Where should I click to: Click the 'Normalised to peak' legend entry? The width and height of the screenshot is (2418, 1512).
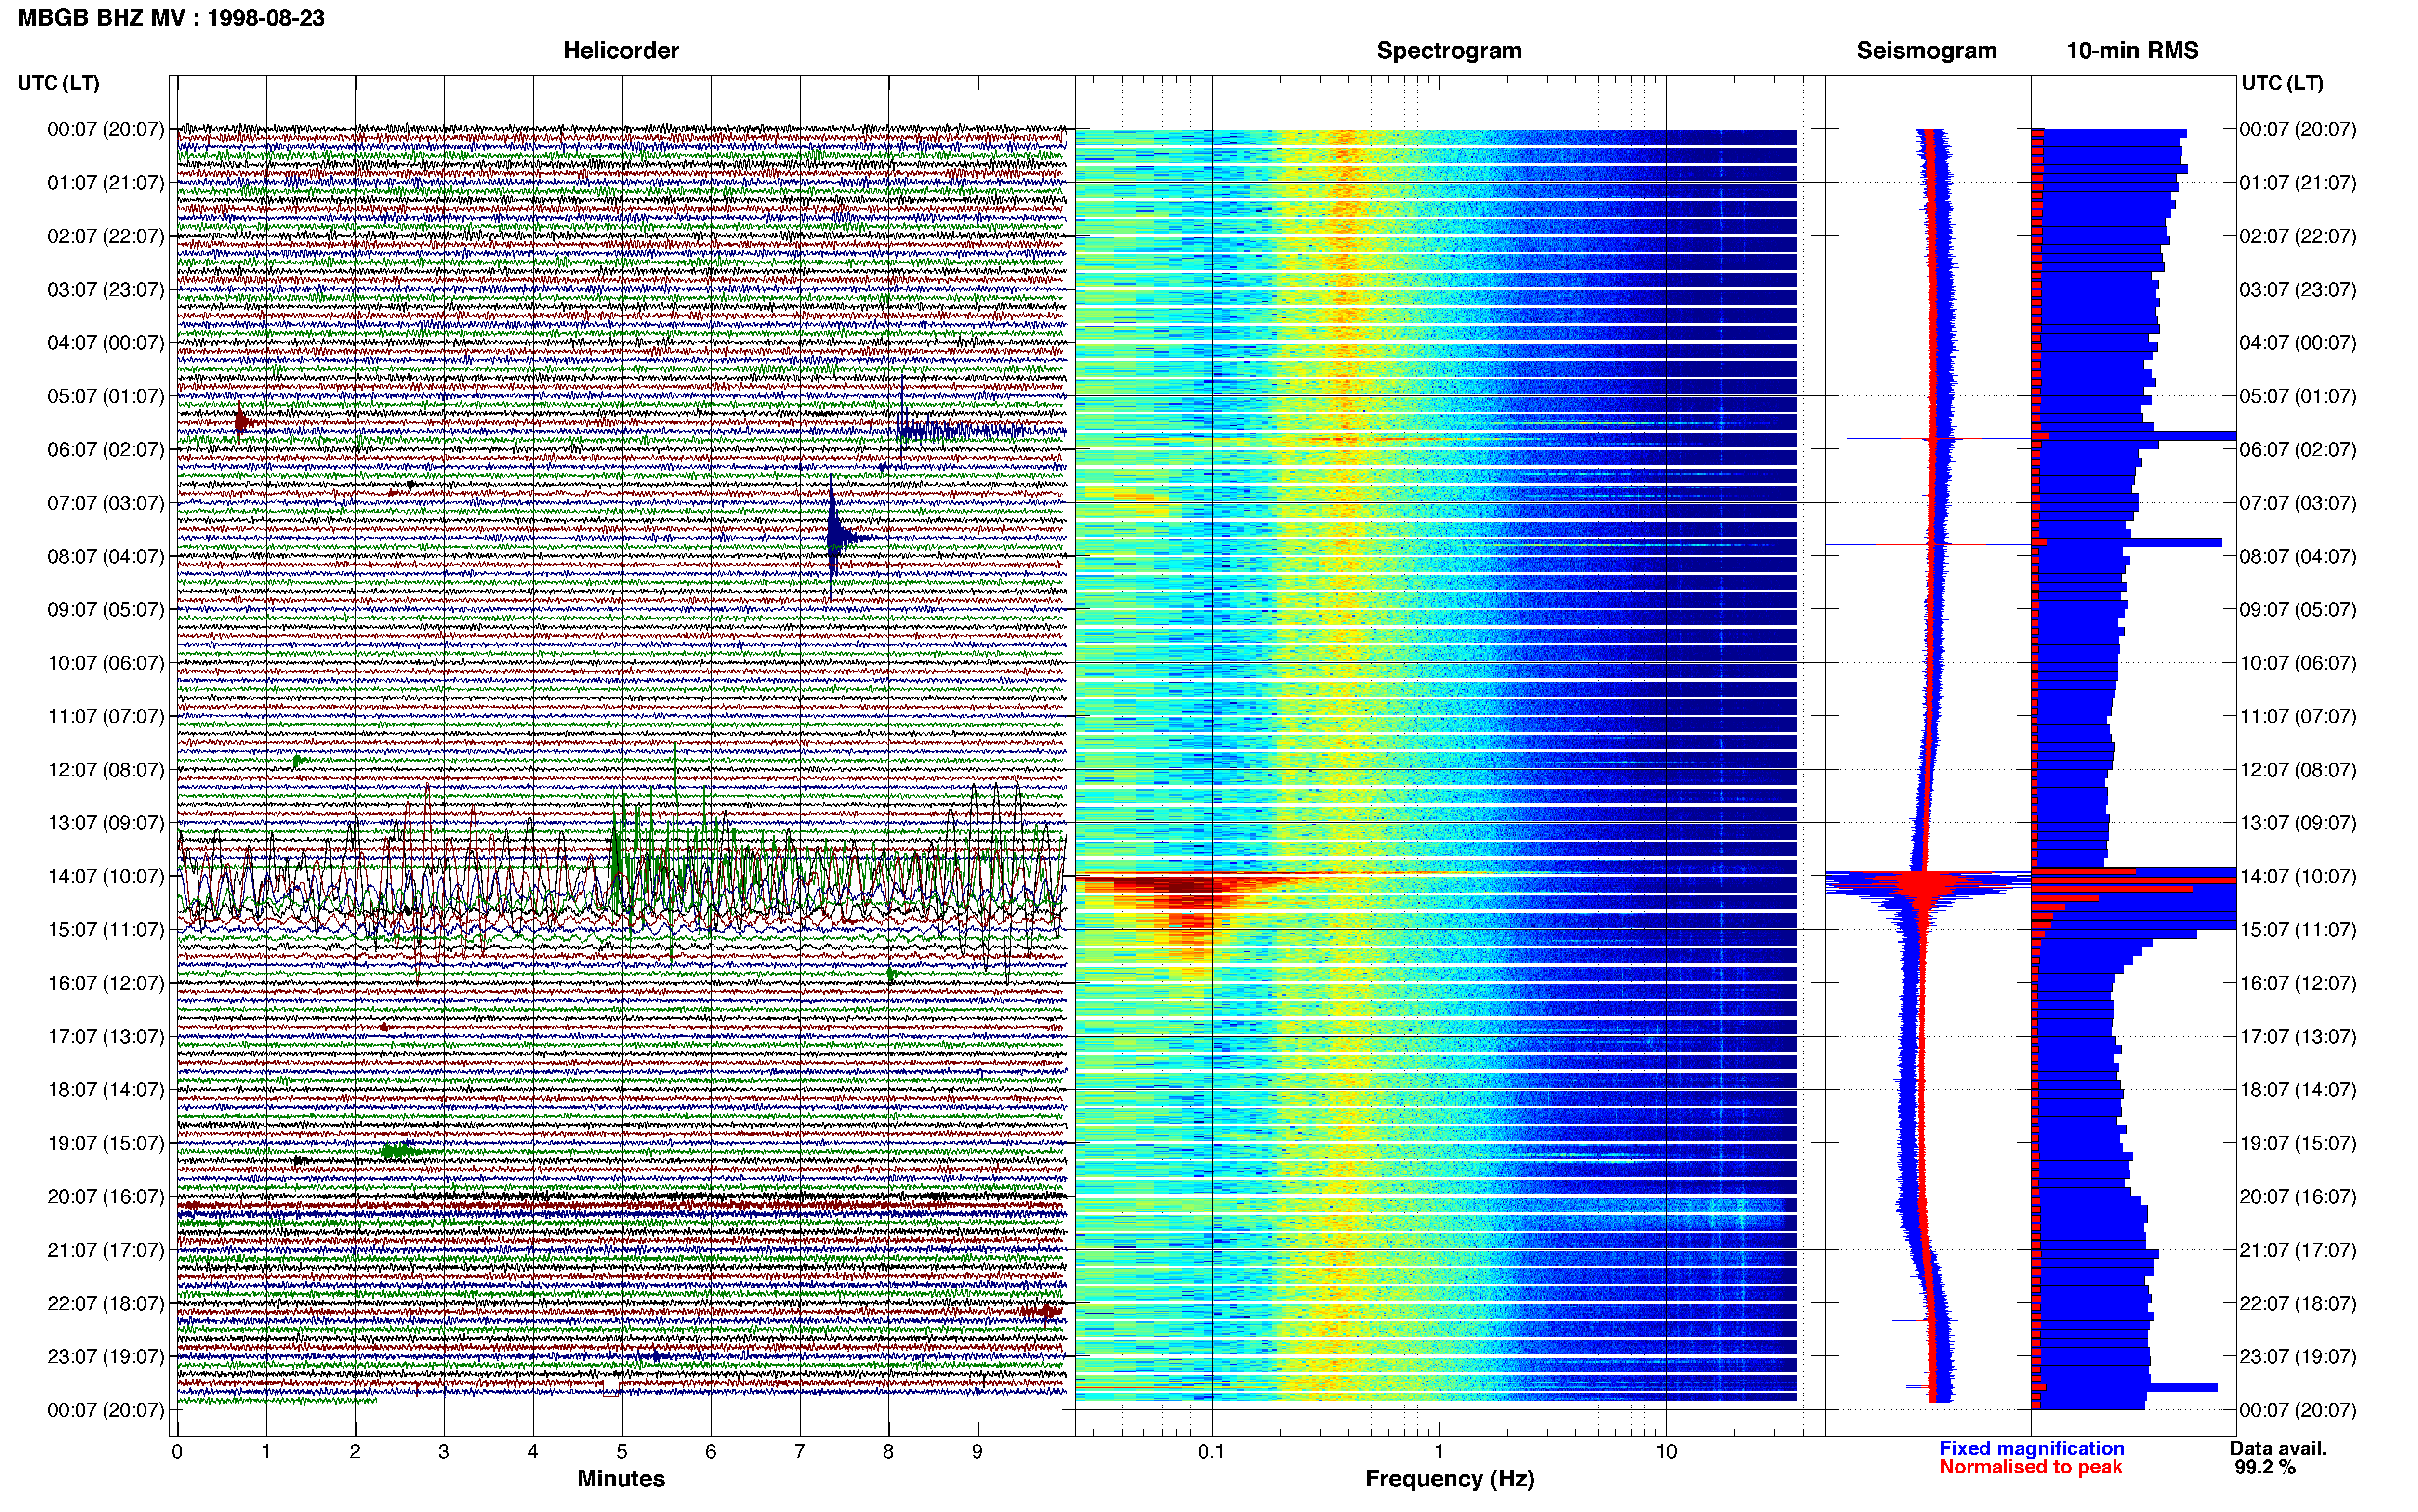coord(2030,1467)
